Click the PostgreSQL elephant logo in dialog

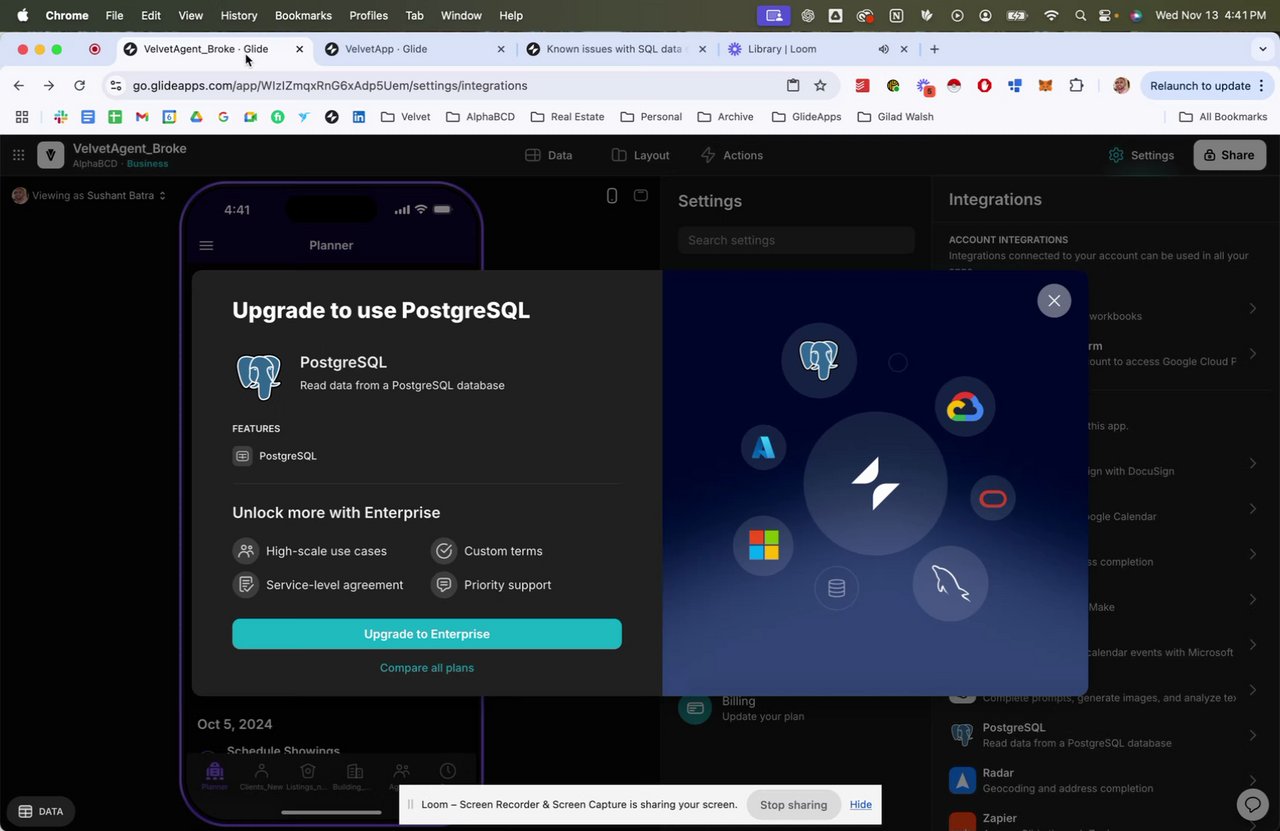[259, 377]
